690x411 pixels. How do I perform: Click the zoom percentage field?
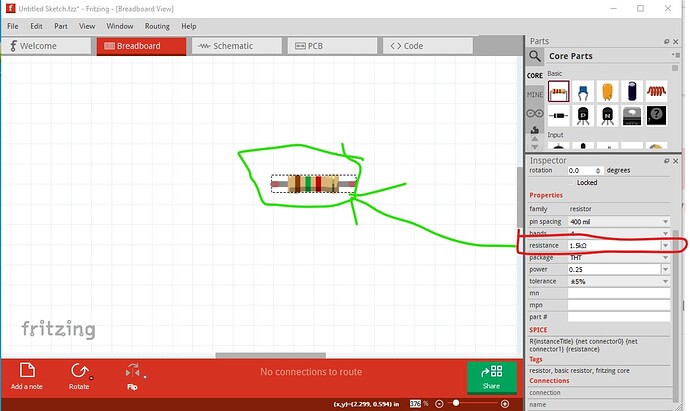(415, 404)
